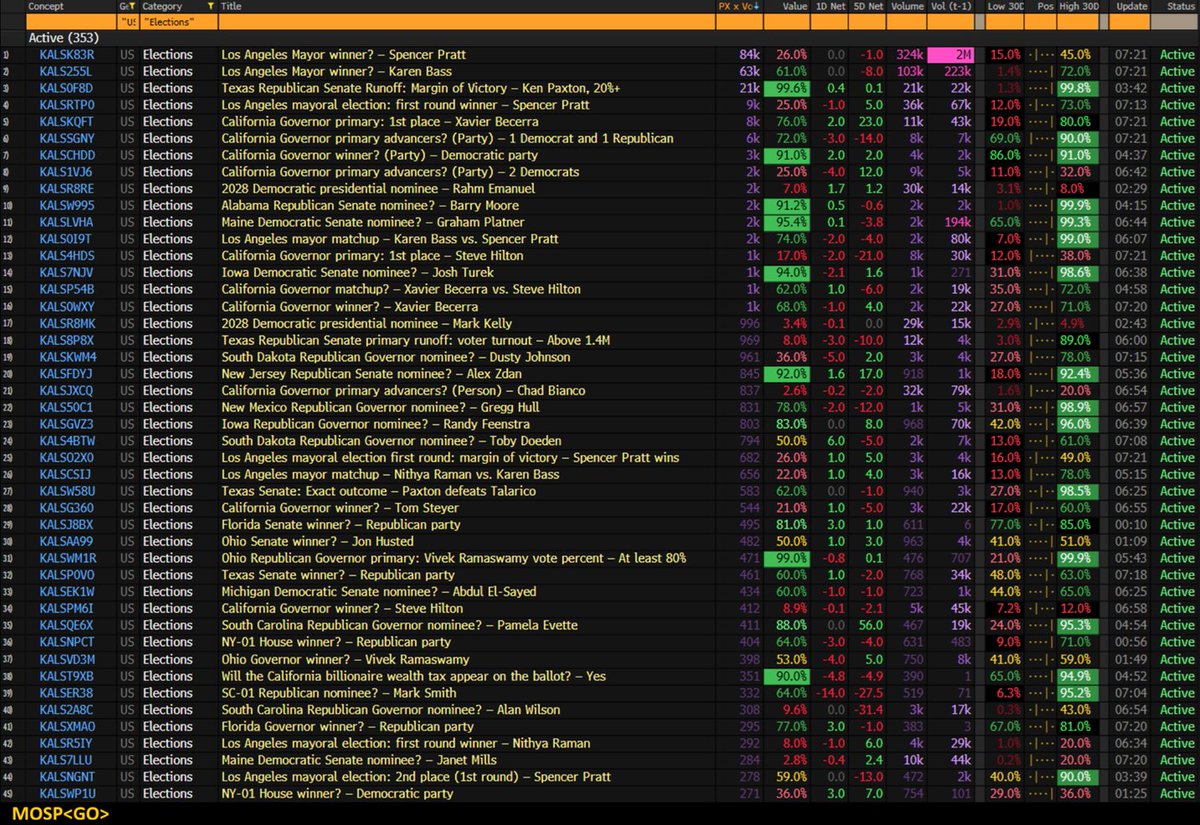
Task: Select 'Texas Republican Senate Runoff: Margin of Victory' row
Action: pos(600,88)
